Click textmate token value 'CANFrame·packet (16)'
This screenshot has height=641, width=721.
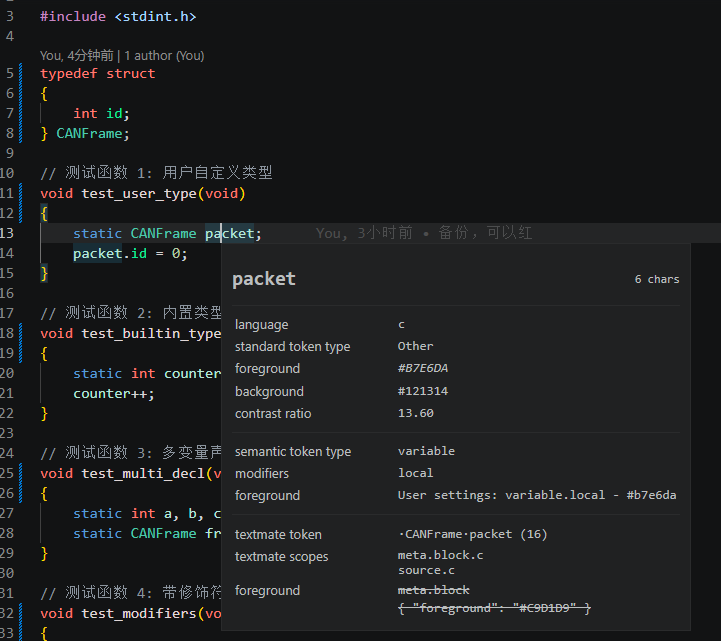coord(473,534)
